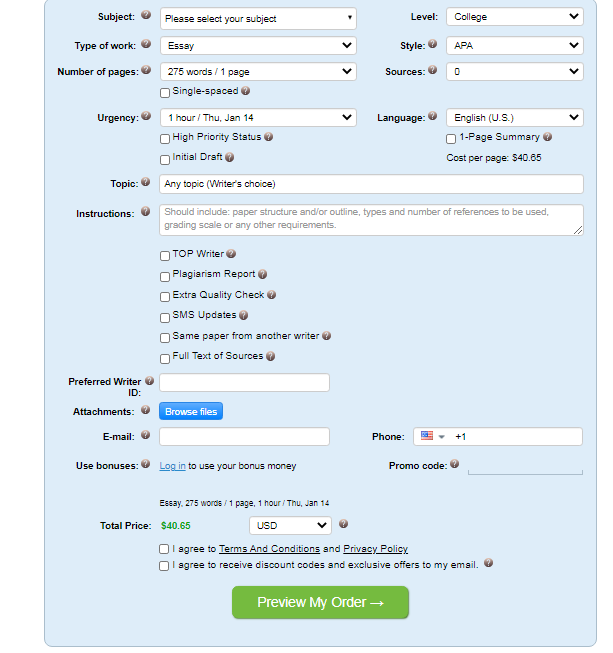613x653 pixels.
Task: Click help icon next to Subject label
Action: click(x=146, y=15)
